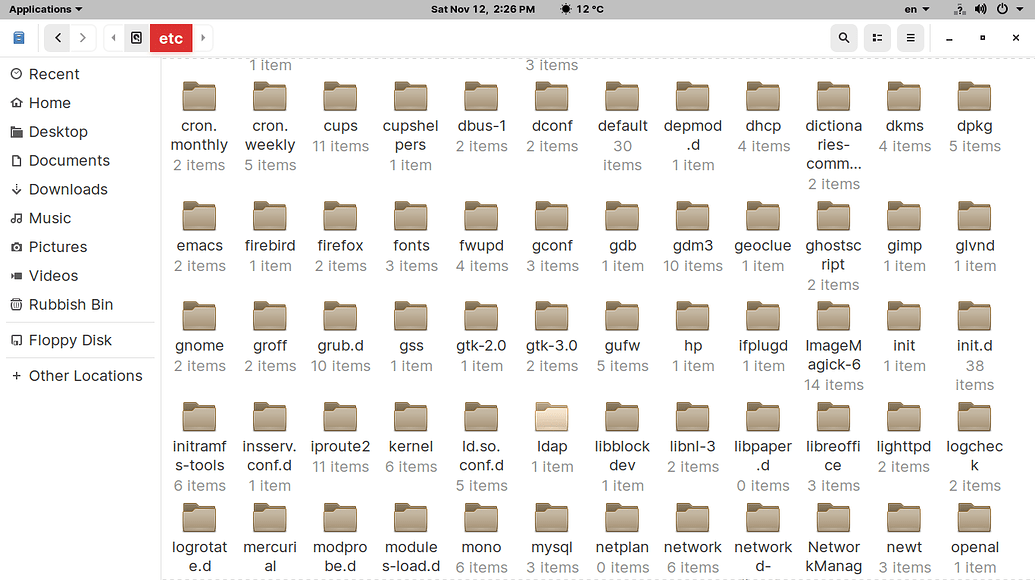Select Recent in the sidebar
The height and width of the screenshot is (580, 1035).
pos(81,74)
